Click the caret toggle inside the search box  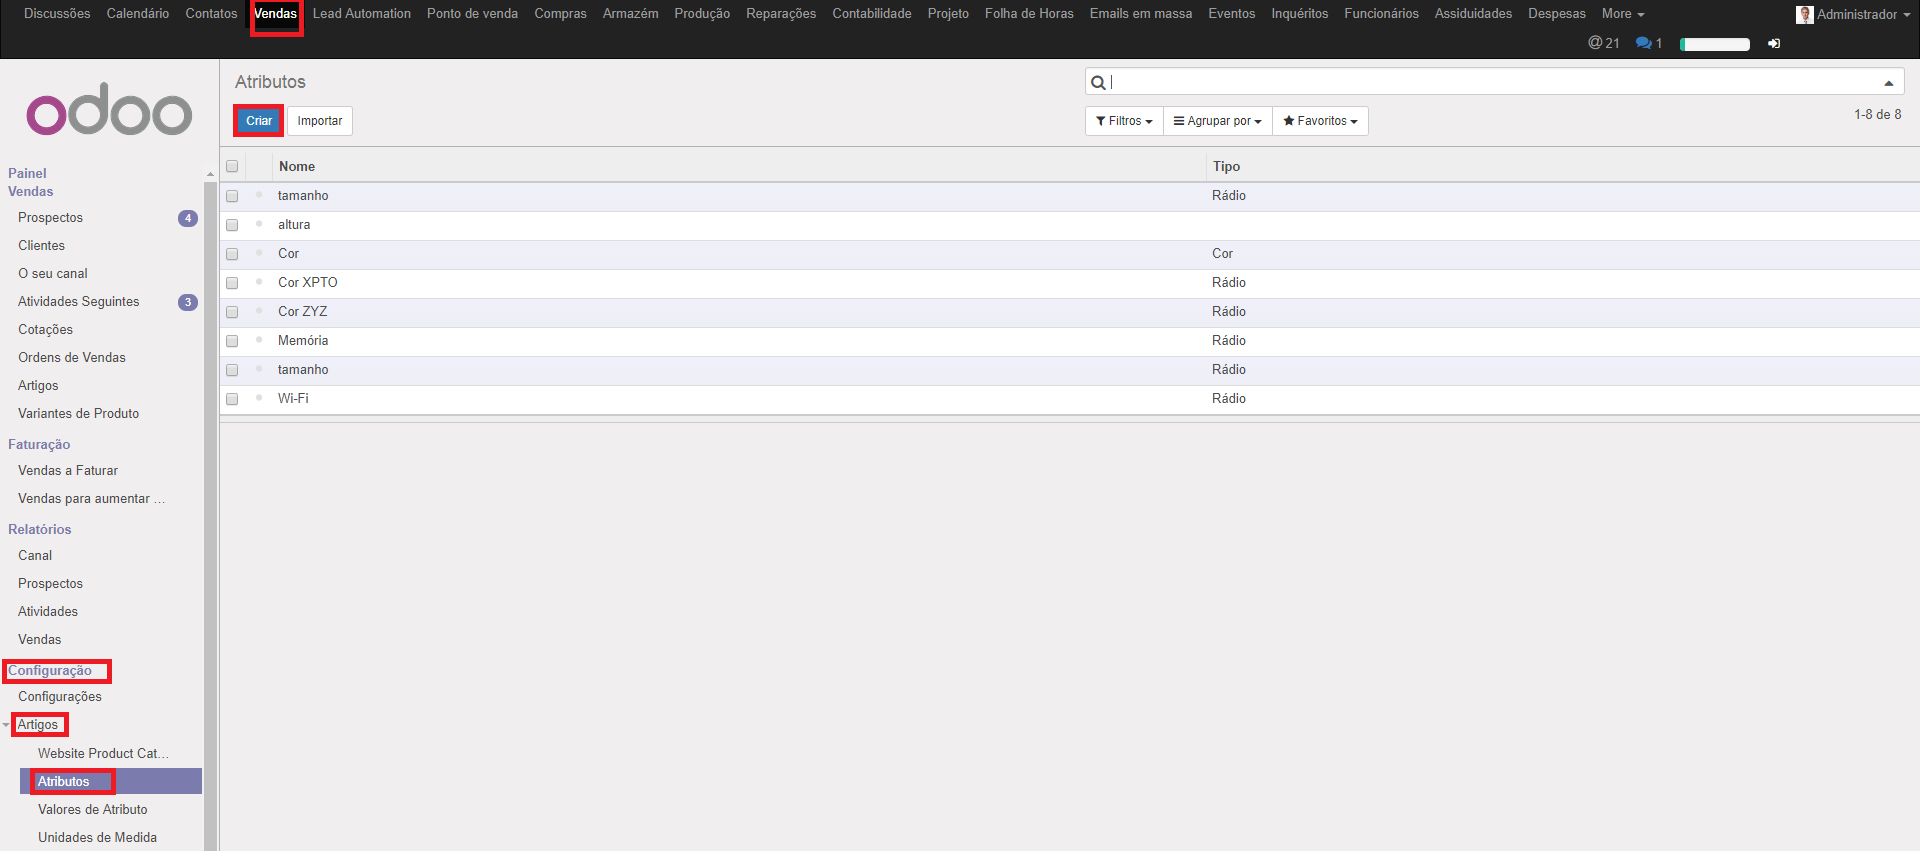(x=1888, y=83)
